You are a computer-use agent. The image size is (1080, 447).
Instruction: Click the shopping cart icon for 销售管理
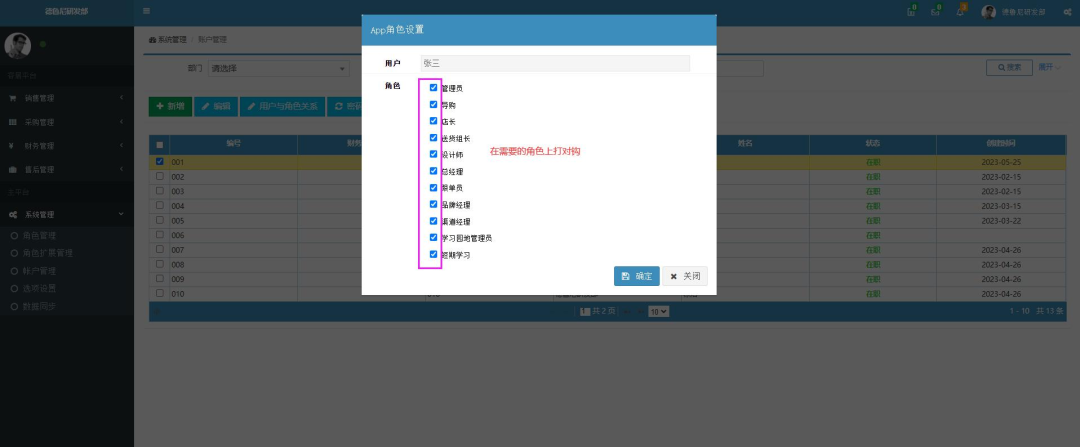point(13,98)
